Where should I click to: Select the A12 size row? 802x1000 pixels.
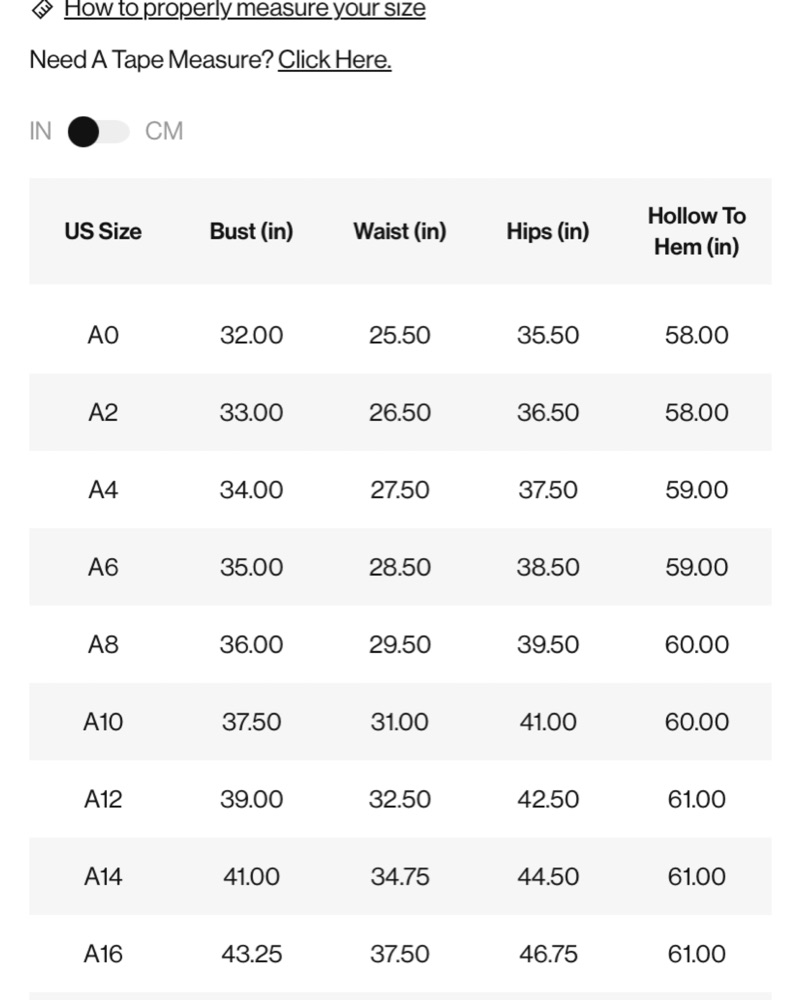[400, 799]
